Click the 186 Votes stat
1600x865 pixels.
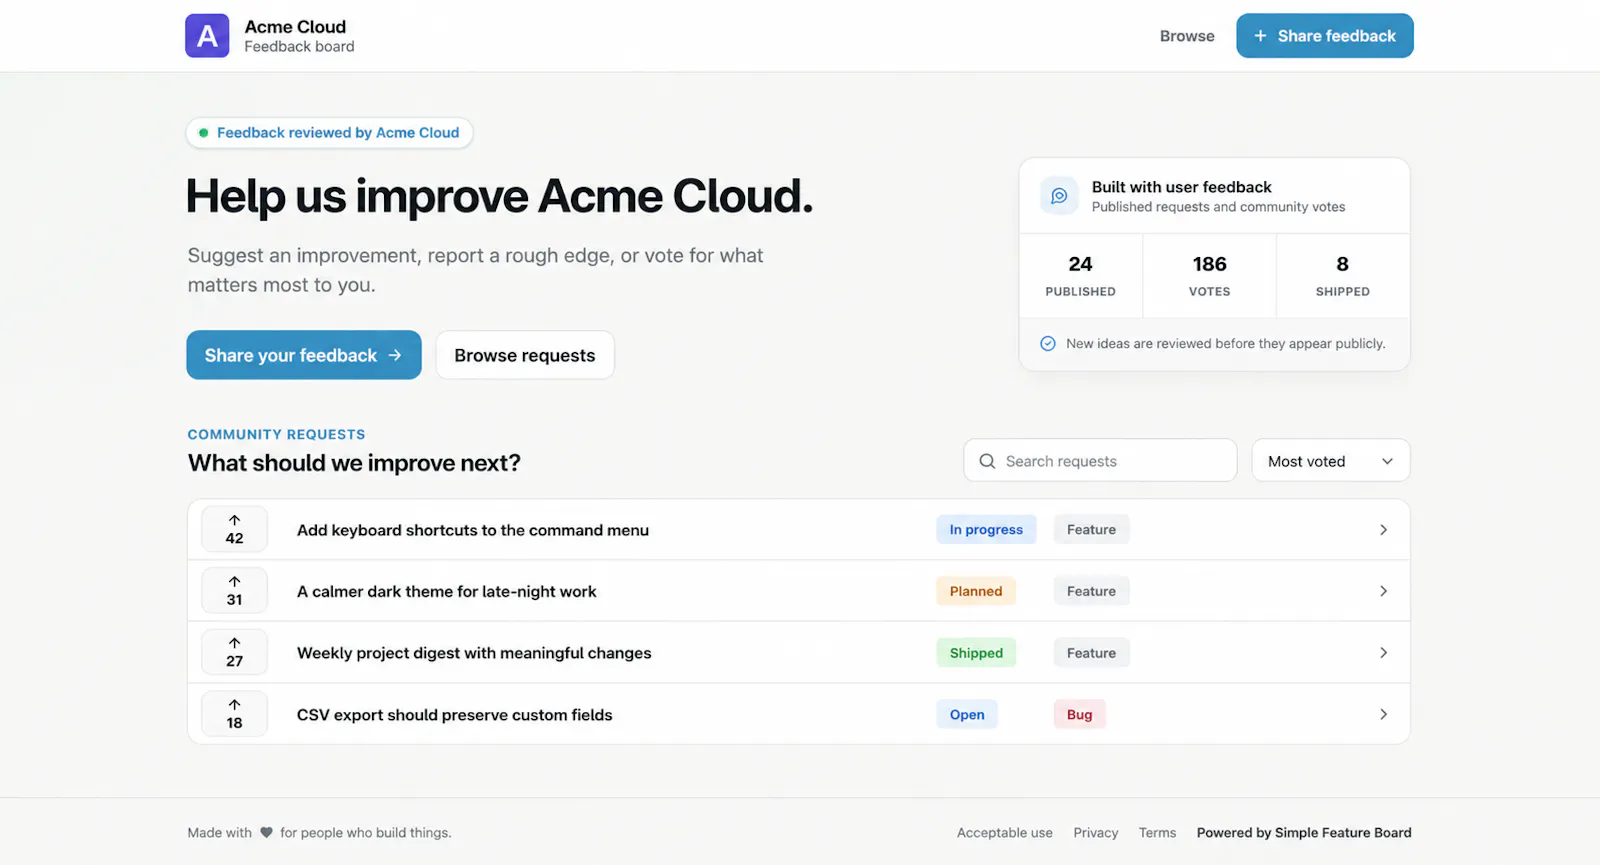[x=1209, y=276]
